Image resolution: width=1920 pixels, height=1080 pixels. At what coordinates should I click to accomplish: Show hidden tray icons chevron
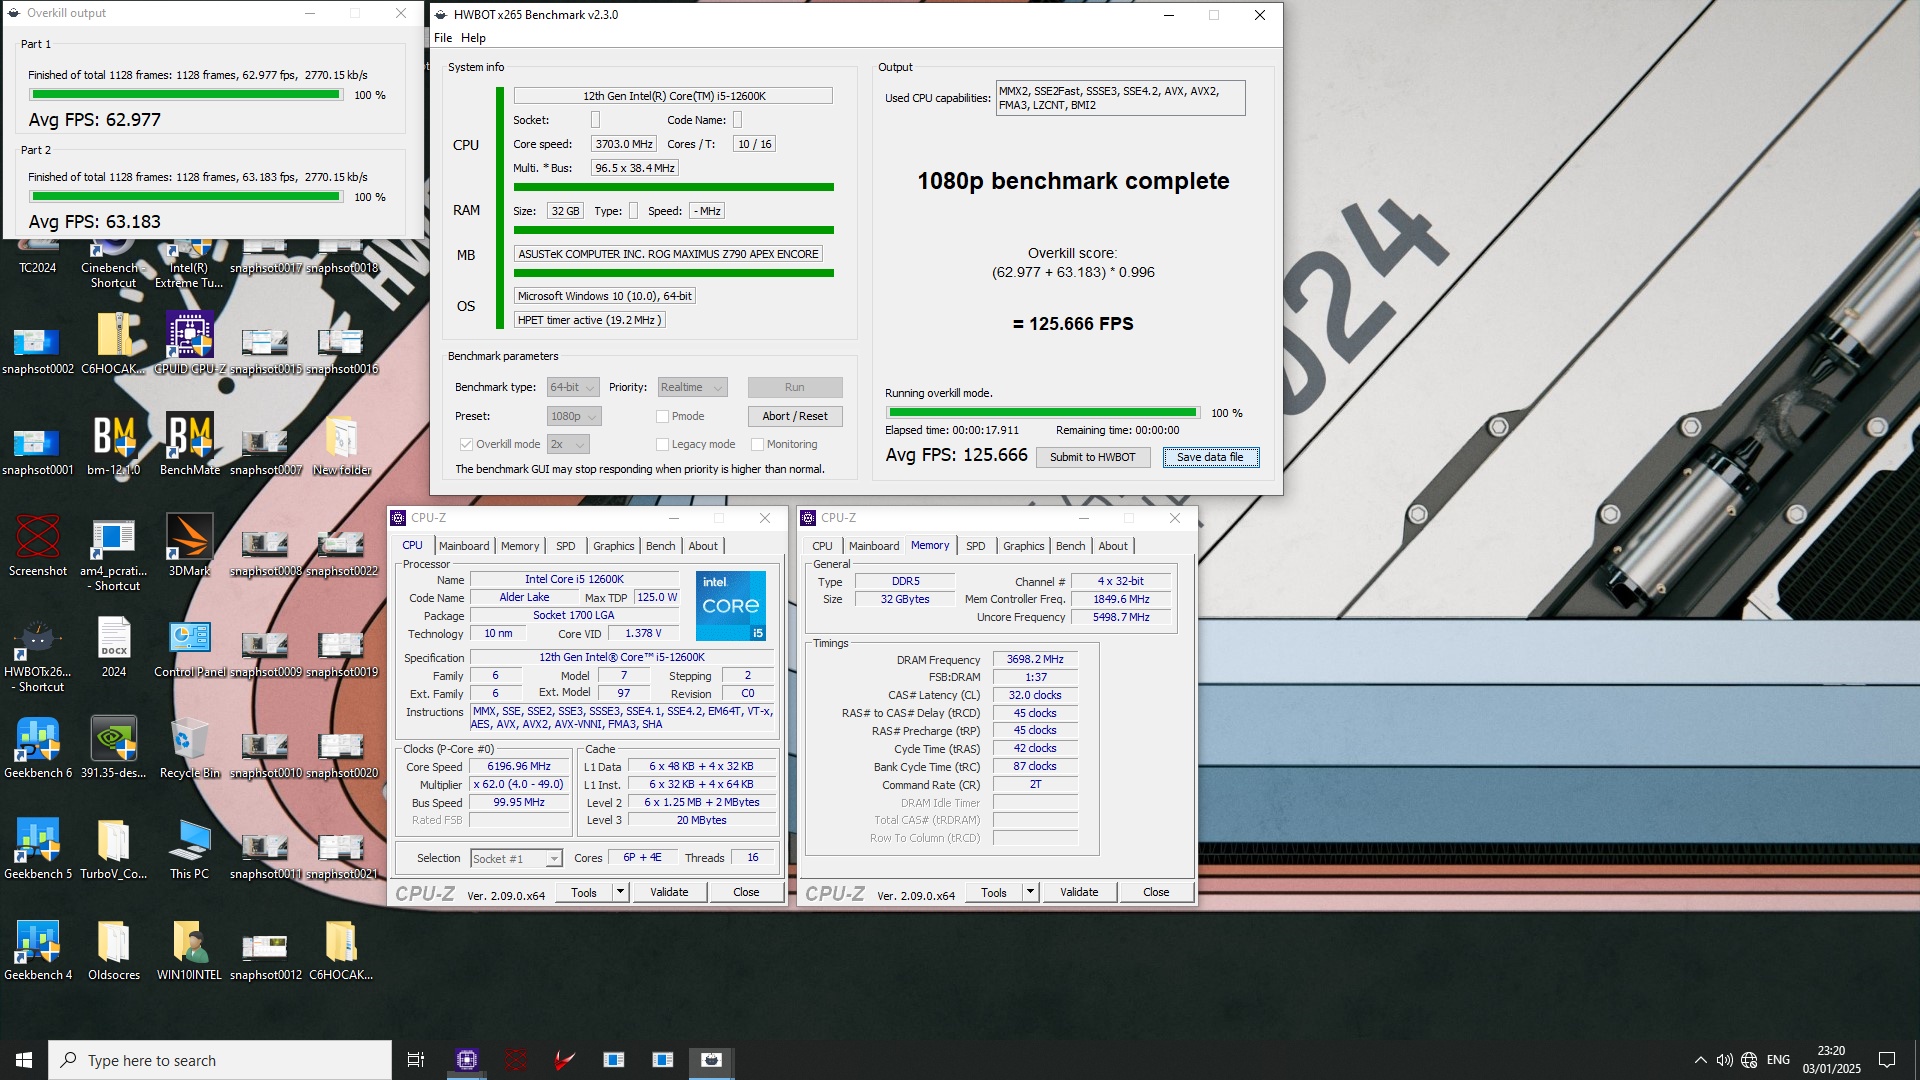click(1700, 1060)
